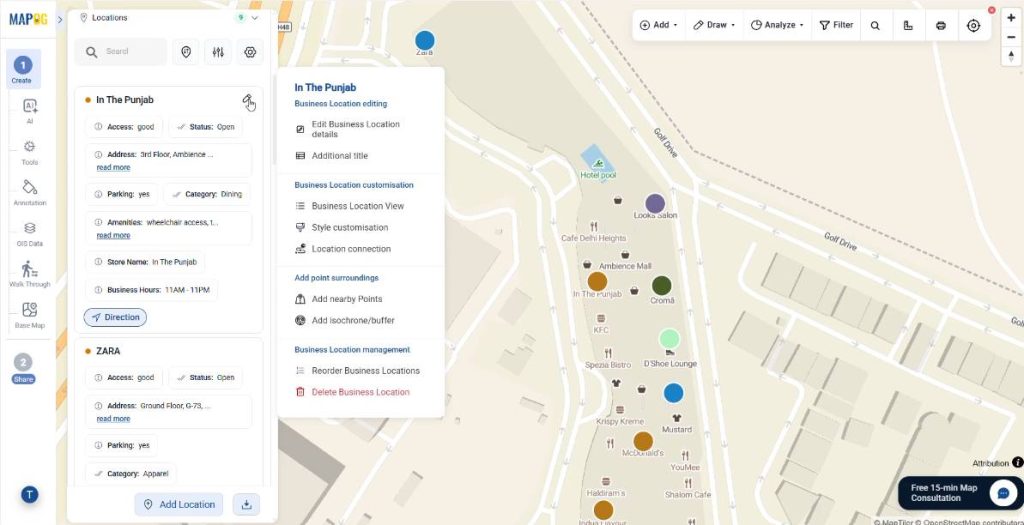Click the MAPOG logo

click(x=28, y=19)
